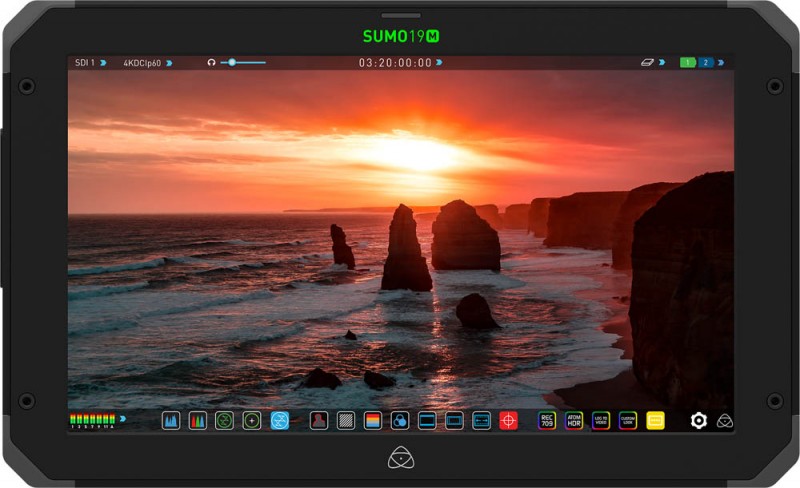800x488 pixels.
Task: Open the luma waveform monitor
Action: coord(171,421)
